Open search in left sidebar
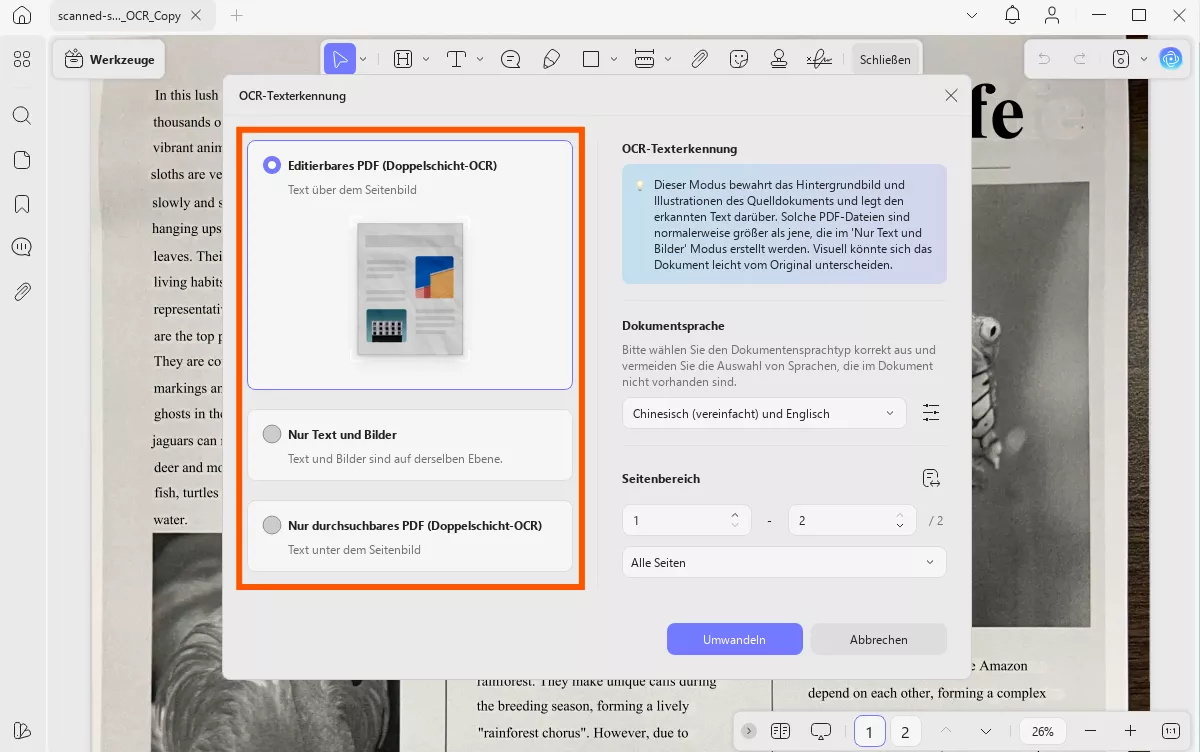 point(22,115)
